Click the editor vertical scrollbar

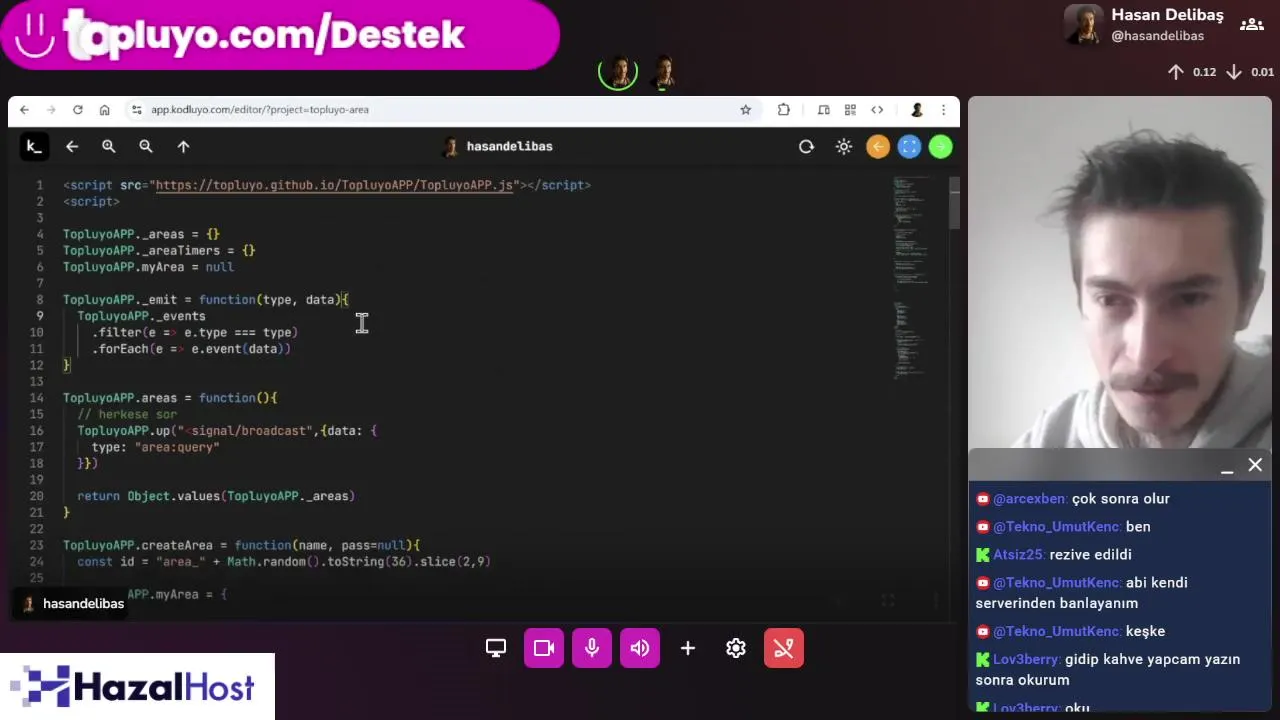(x=955, y=203)
